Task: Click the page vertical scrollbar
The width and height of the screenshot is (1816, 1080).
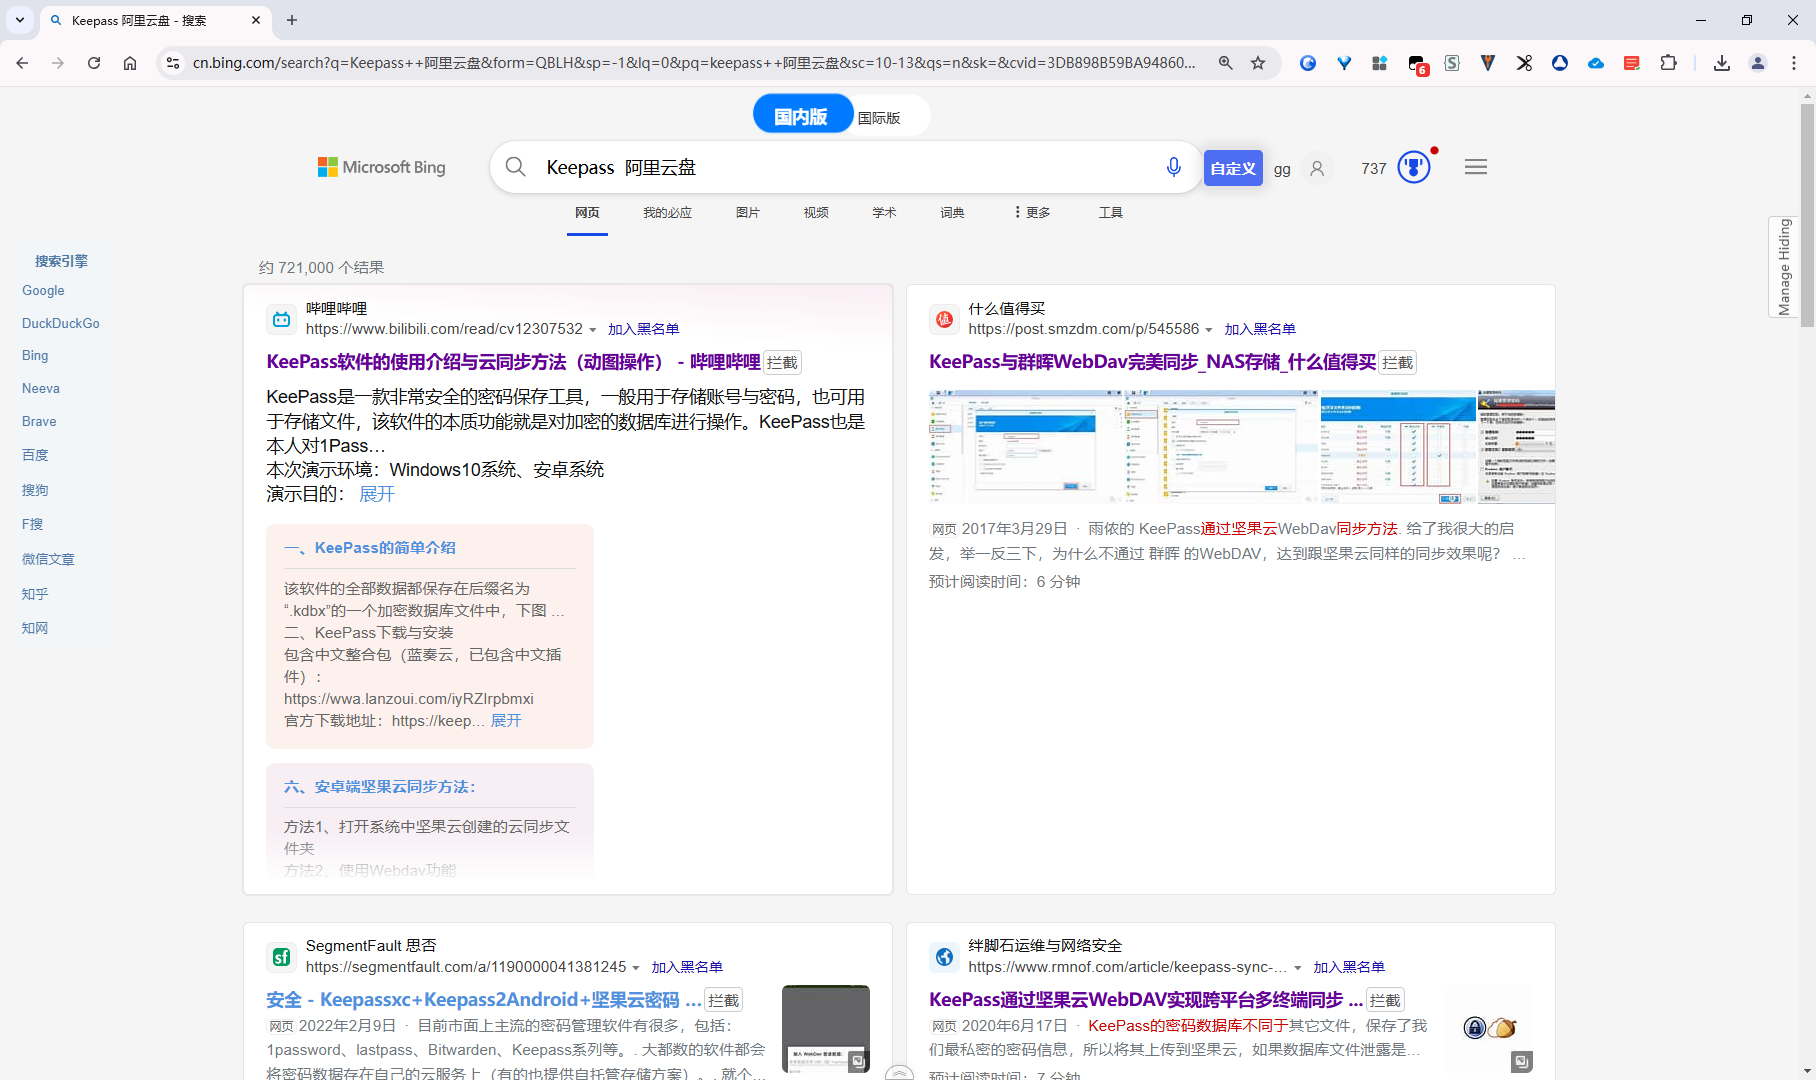Action: [1806, 215]
